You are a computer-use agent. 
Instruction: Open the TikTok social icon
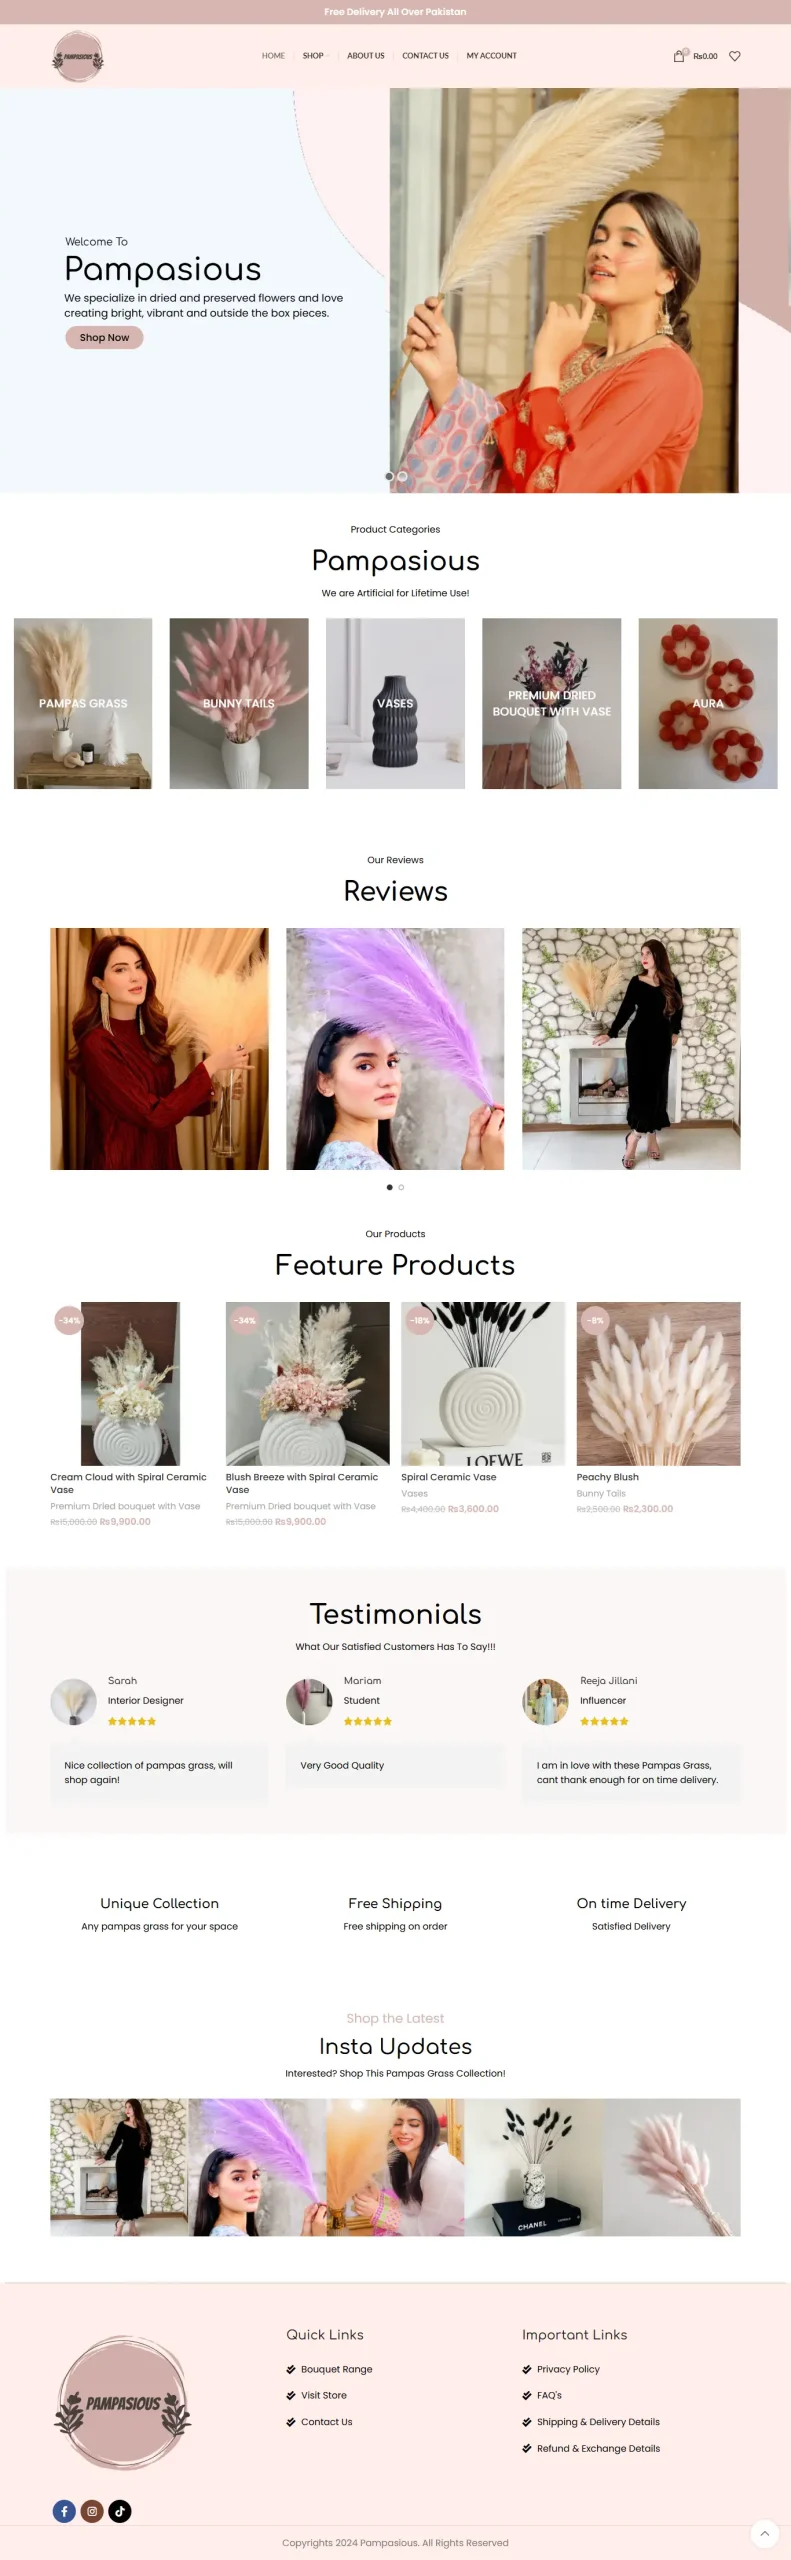pyautogui.click(x=120, y=2510)
